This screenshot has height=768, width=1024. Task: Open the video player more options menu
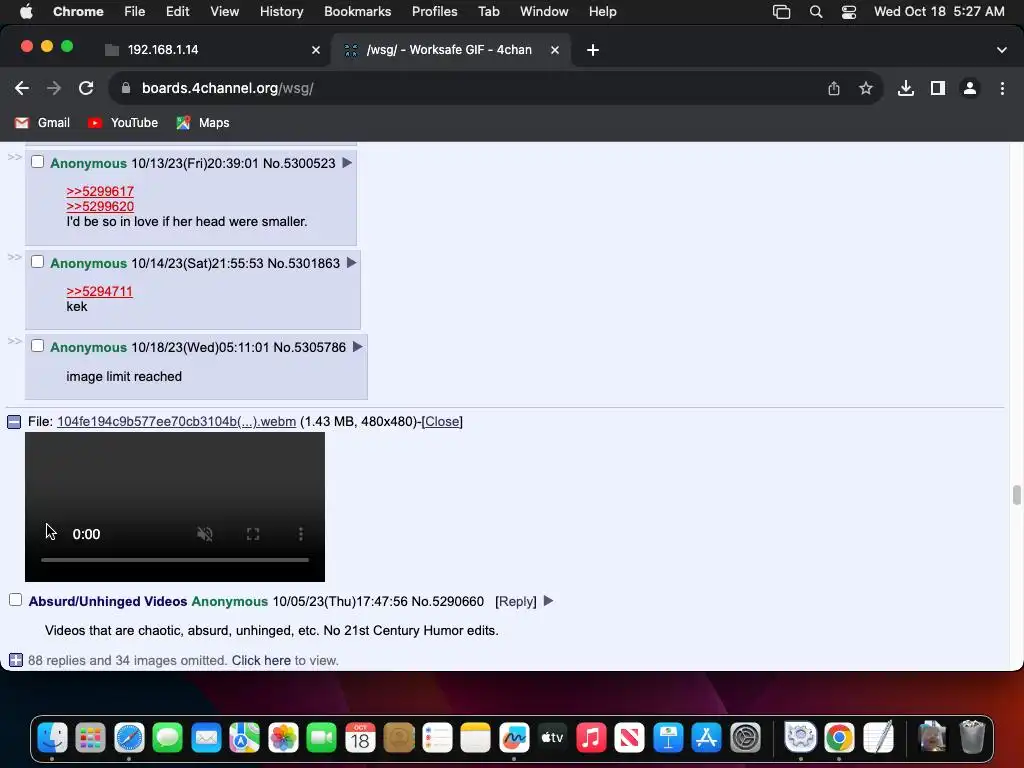301,534
